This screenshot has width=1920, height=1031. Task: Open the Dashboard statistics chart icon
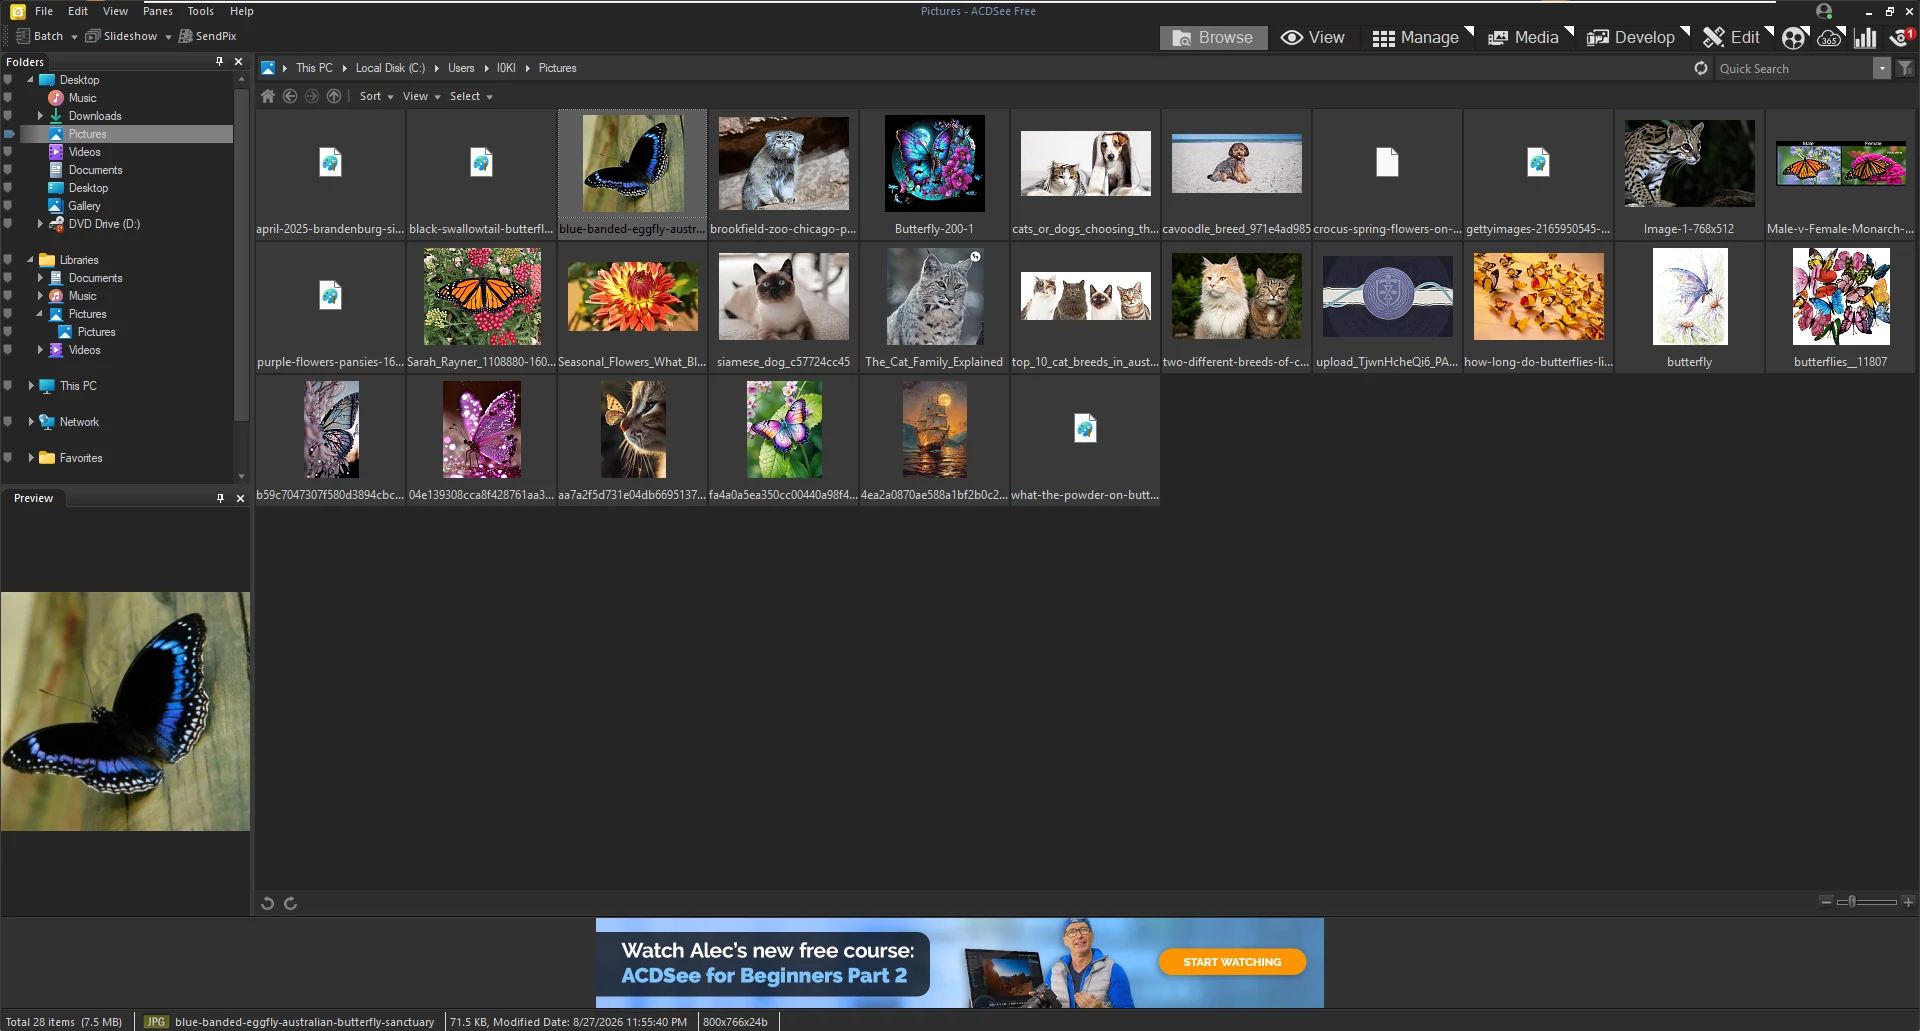(x=1865, y=38)
